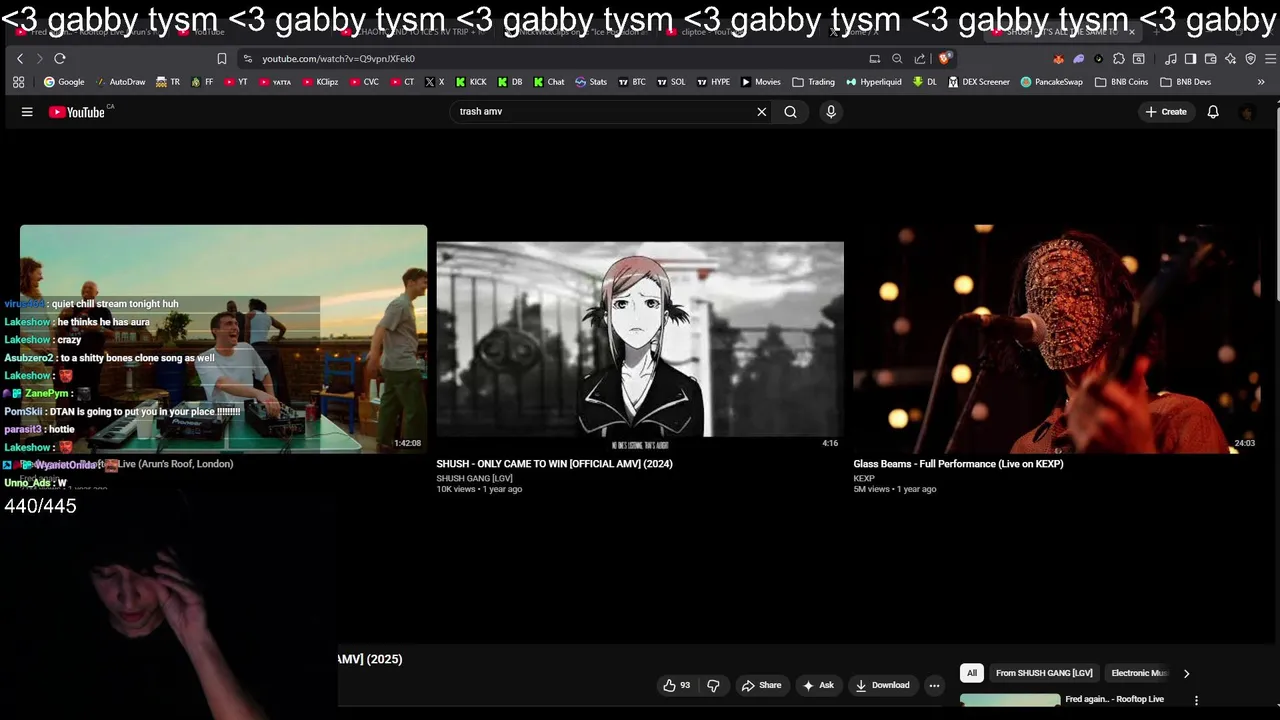The width and height of the screenshot is (1280, 720).
Task: Open the X bookmark
Action: point(434,82)
